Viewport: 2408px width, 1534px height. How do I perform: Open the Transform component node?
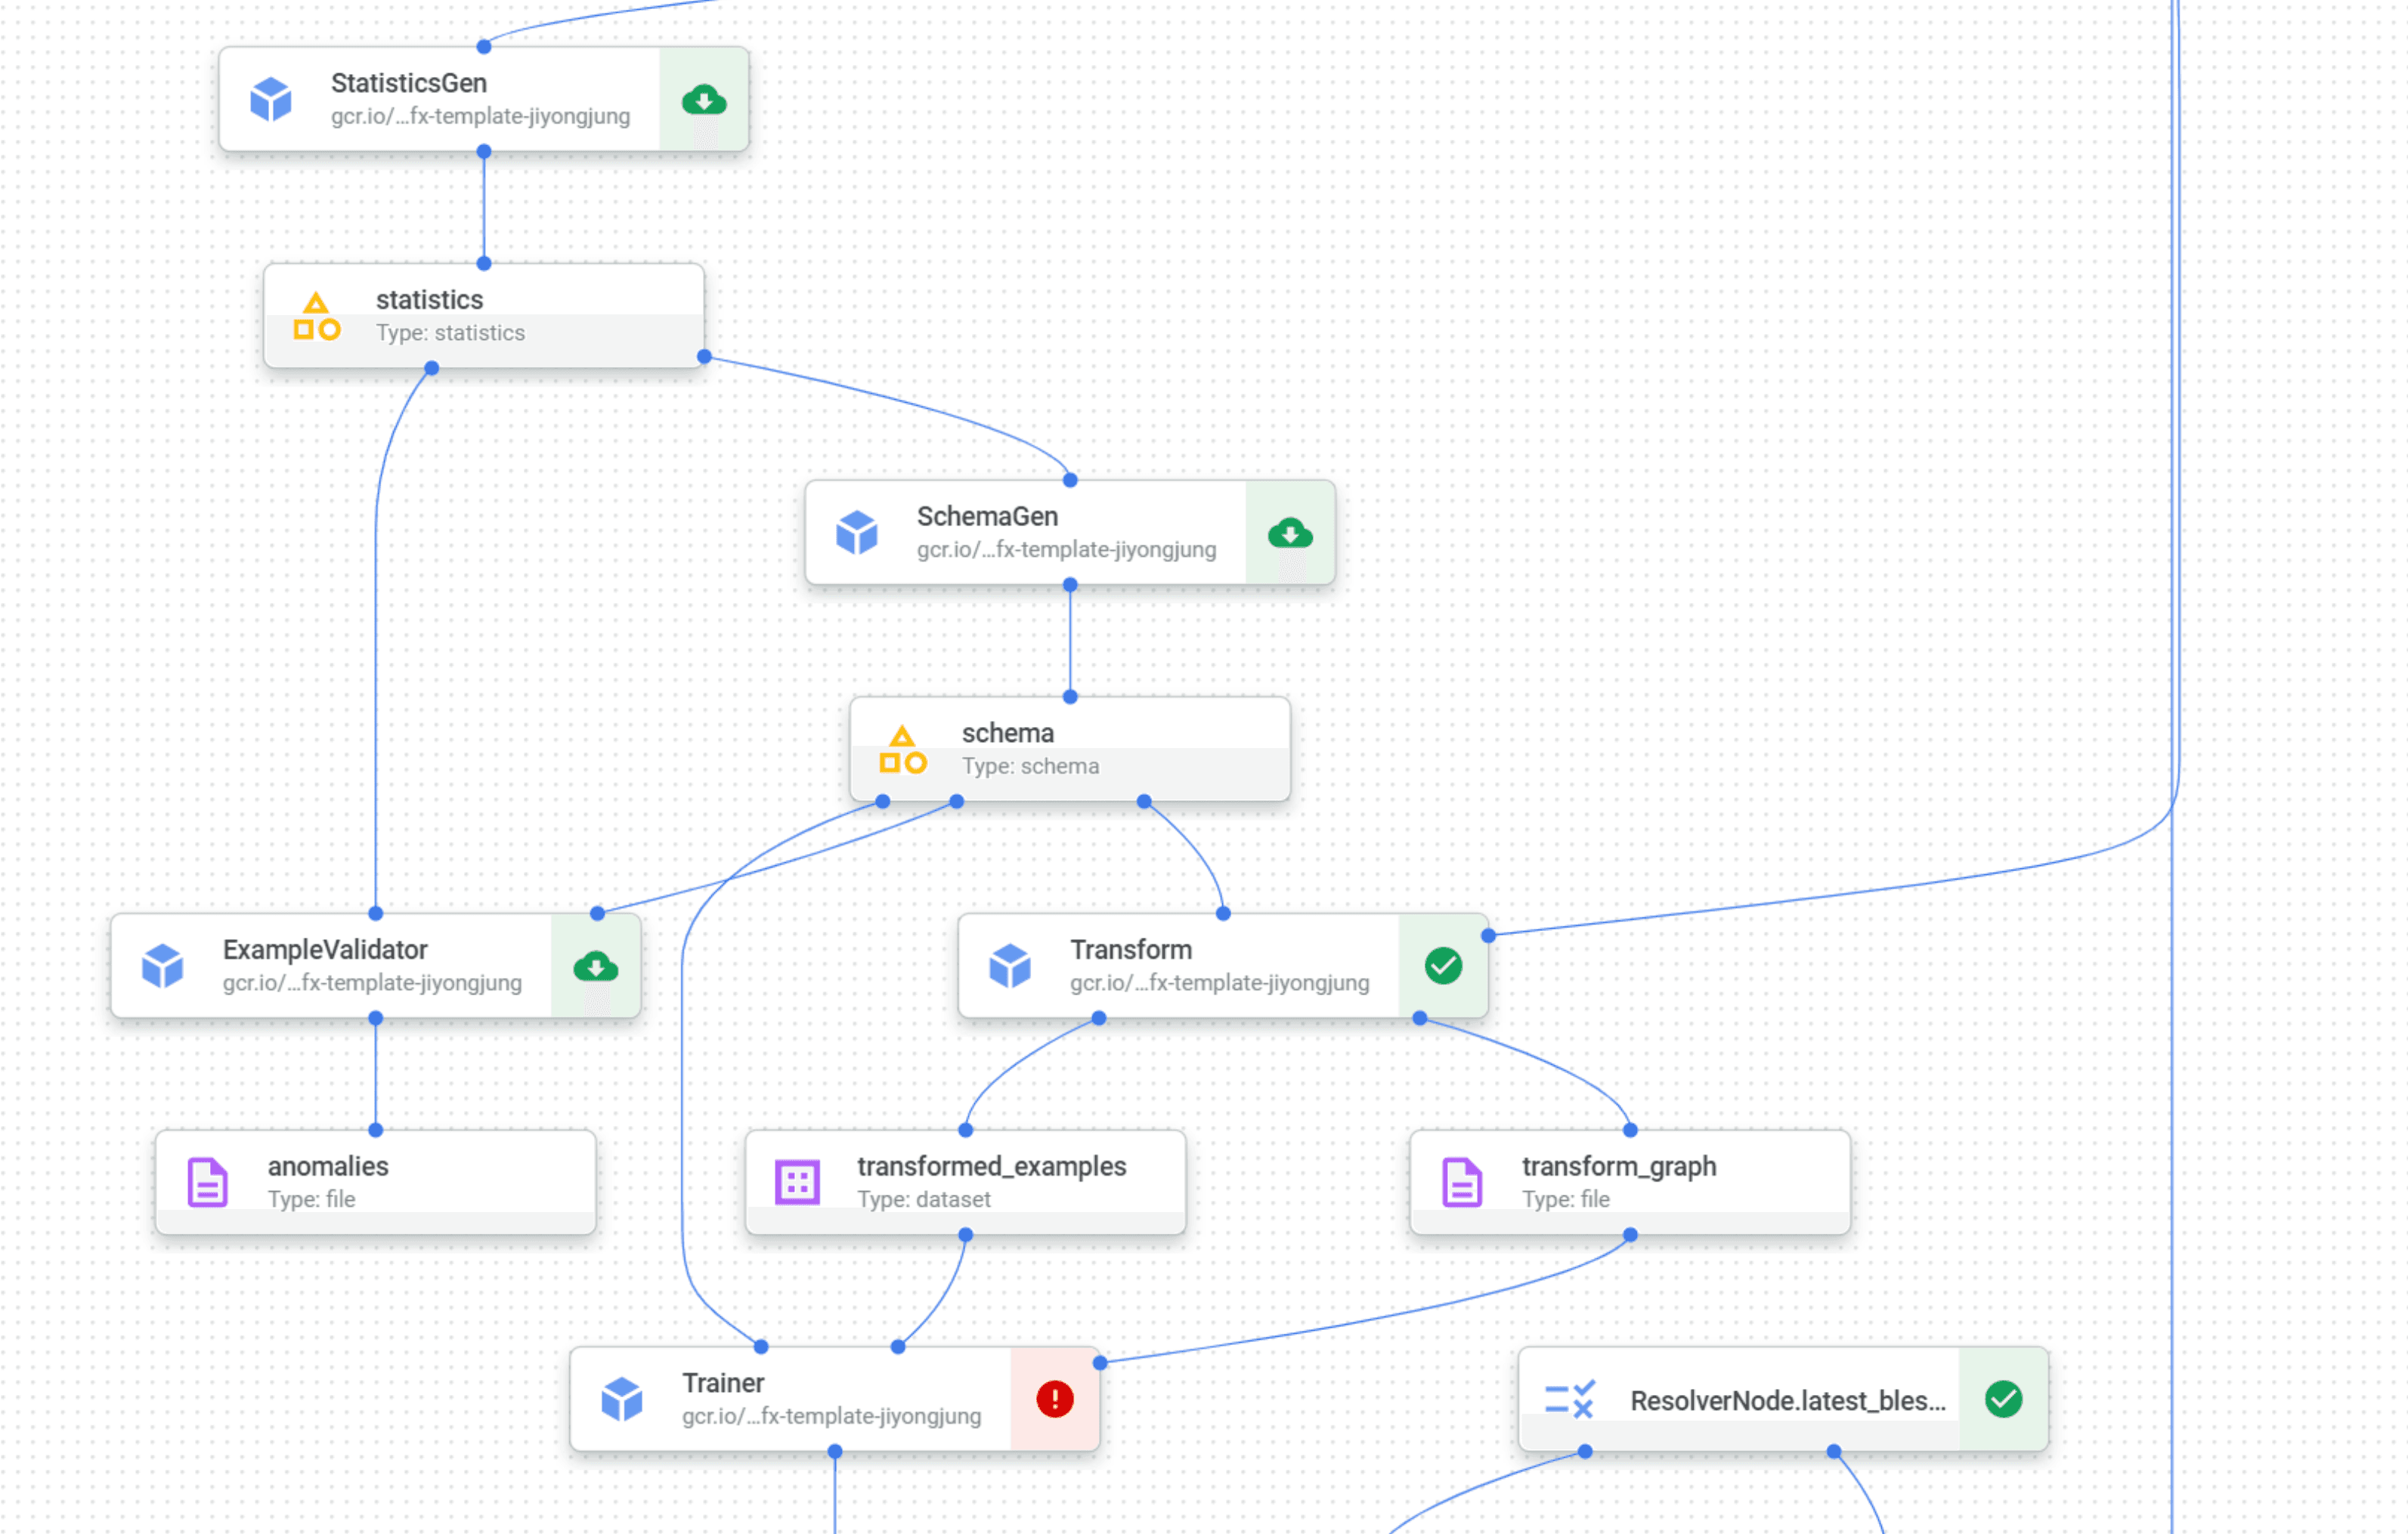1178,966
